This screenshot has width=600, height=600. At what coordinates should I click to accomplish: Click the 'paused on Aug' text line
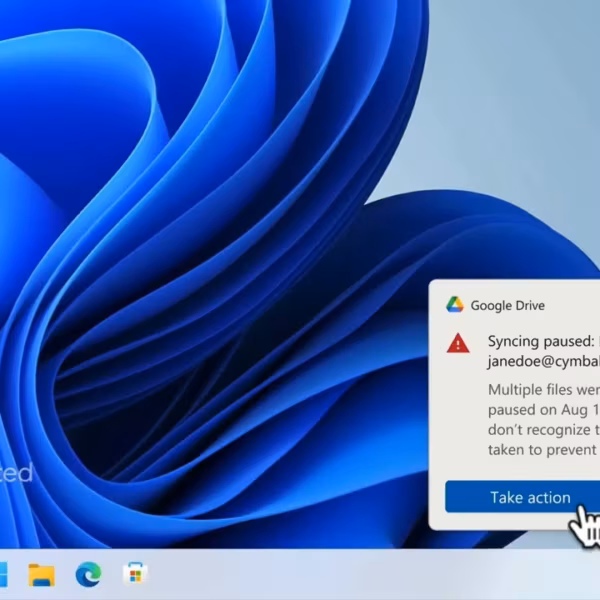coord(544,410)
